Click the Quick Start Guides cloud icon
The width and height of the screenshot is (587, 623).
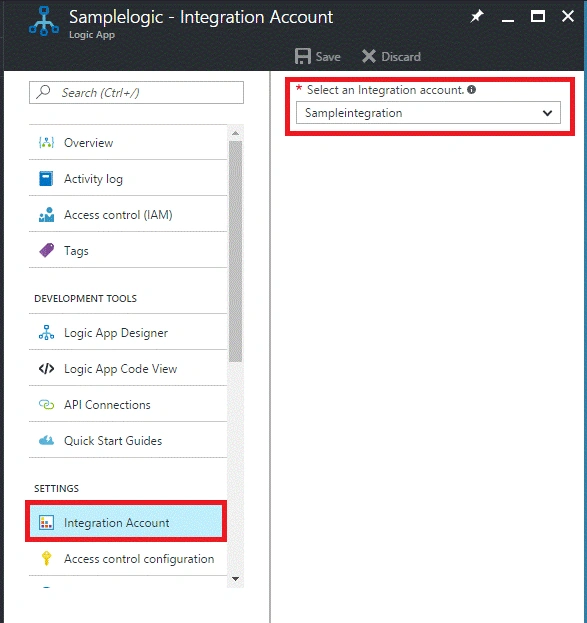[x=46, y=440]
